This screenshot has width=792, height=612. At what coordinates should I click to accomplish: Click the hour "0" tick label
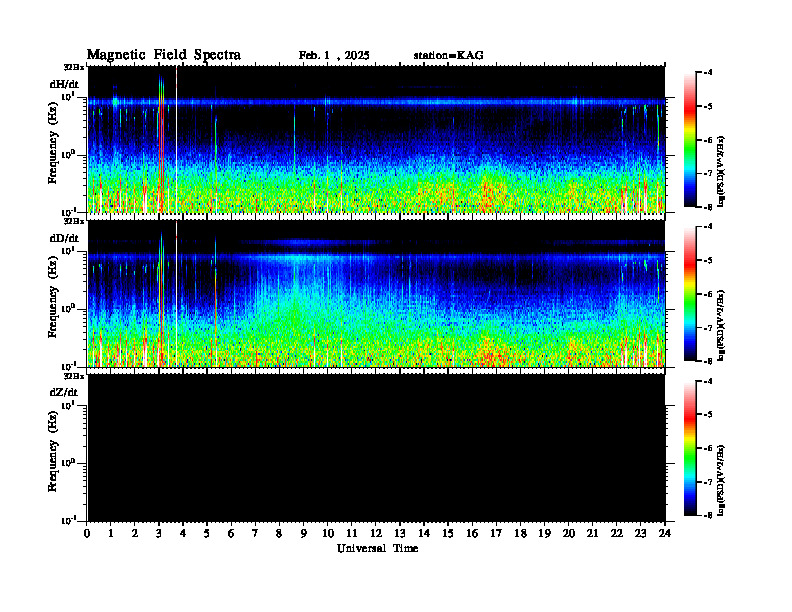(x=87, y=533)
